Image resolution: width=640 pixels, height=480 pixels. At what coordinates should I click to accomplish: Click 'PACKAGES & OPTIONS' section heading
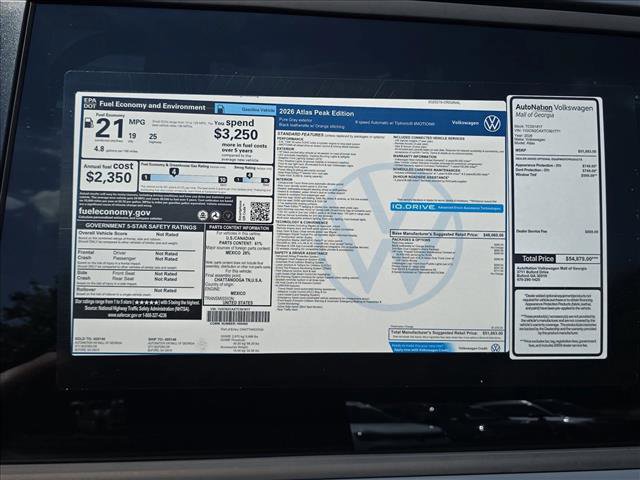pos(411,240)
